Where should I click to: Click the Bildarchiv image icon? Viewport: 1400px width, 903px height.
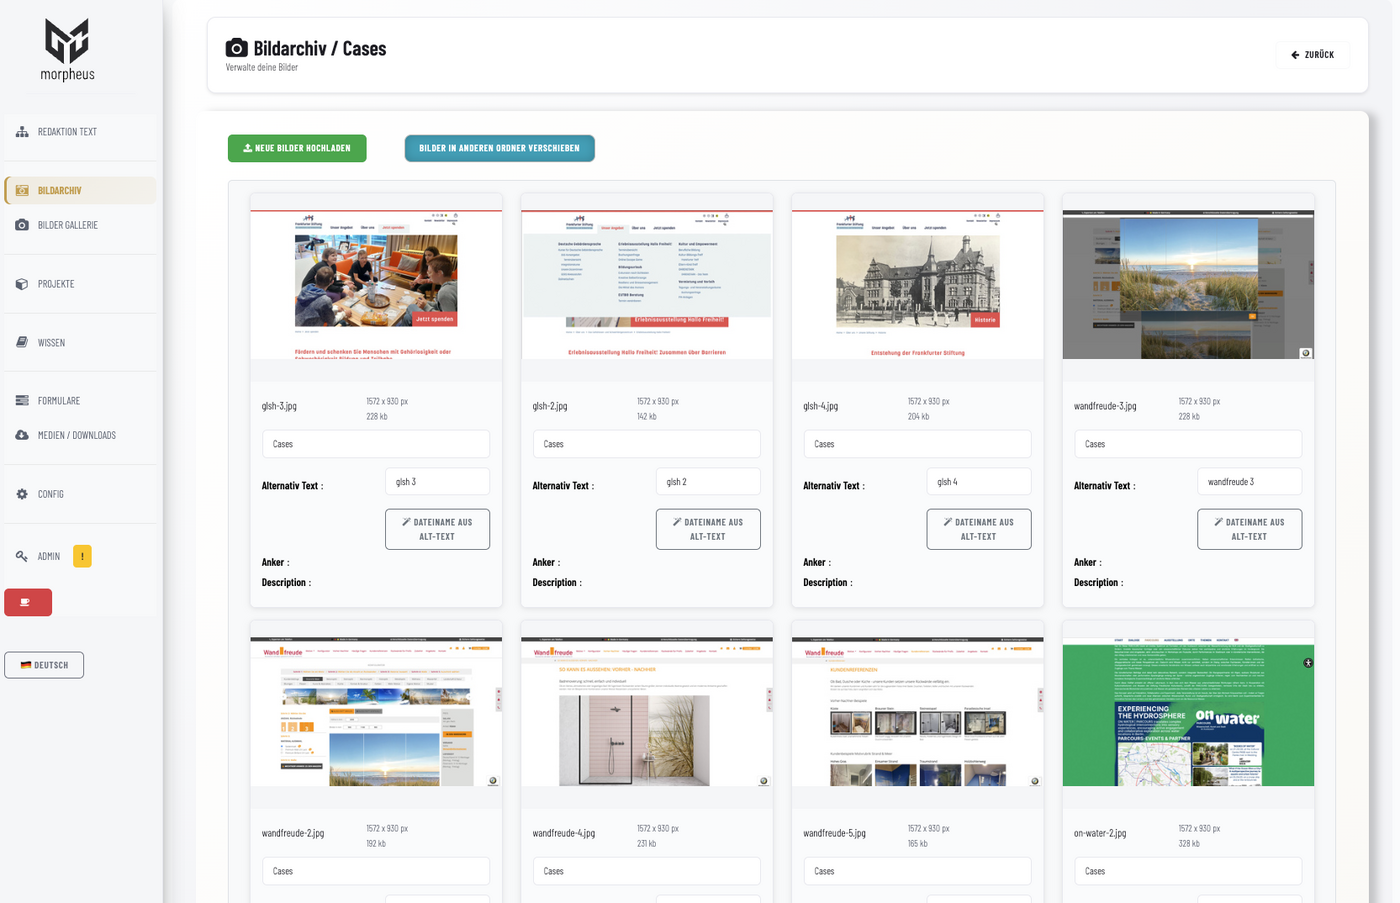point(22,191)
